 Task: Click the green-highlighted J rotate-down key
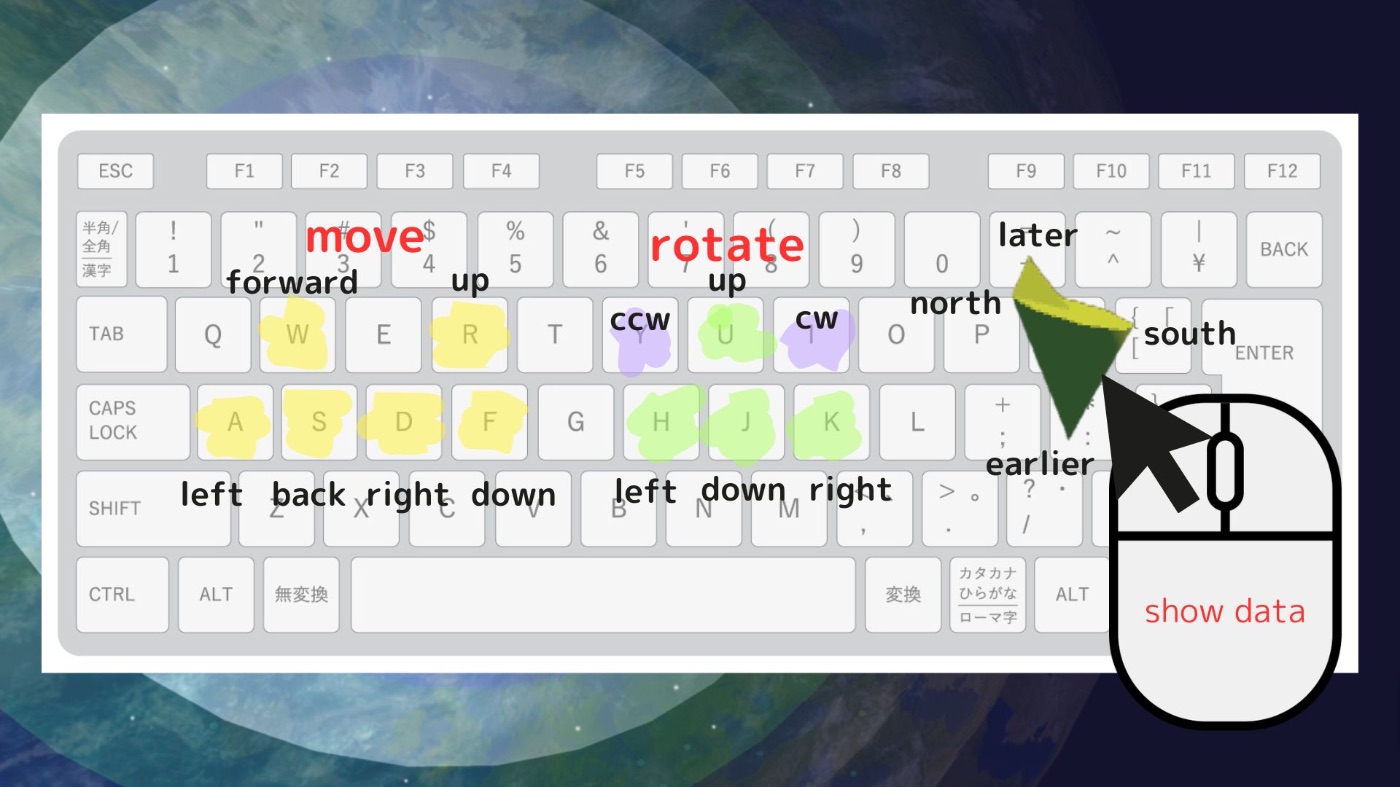point(746,421)
